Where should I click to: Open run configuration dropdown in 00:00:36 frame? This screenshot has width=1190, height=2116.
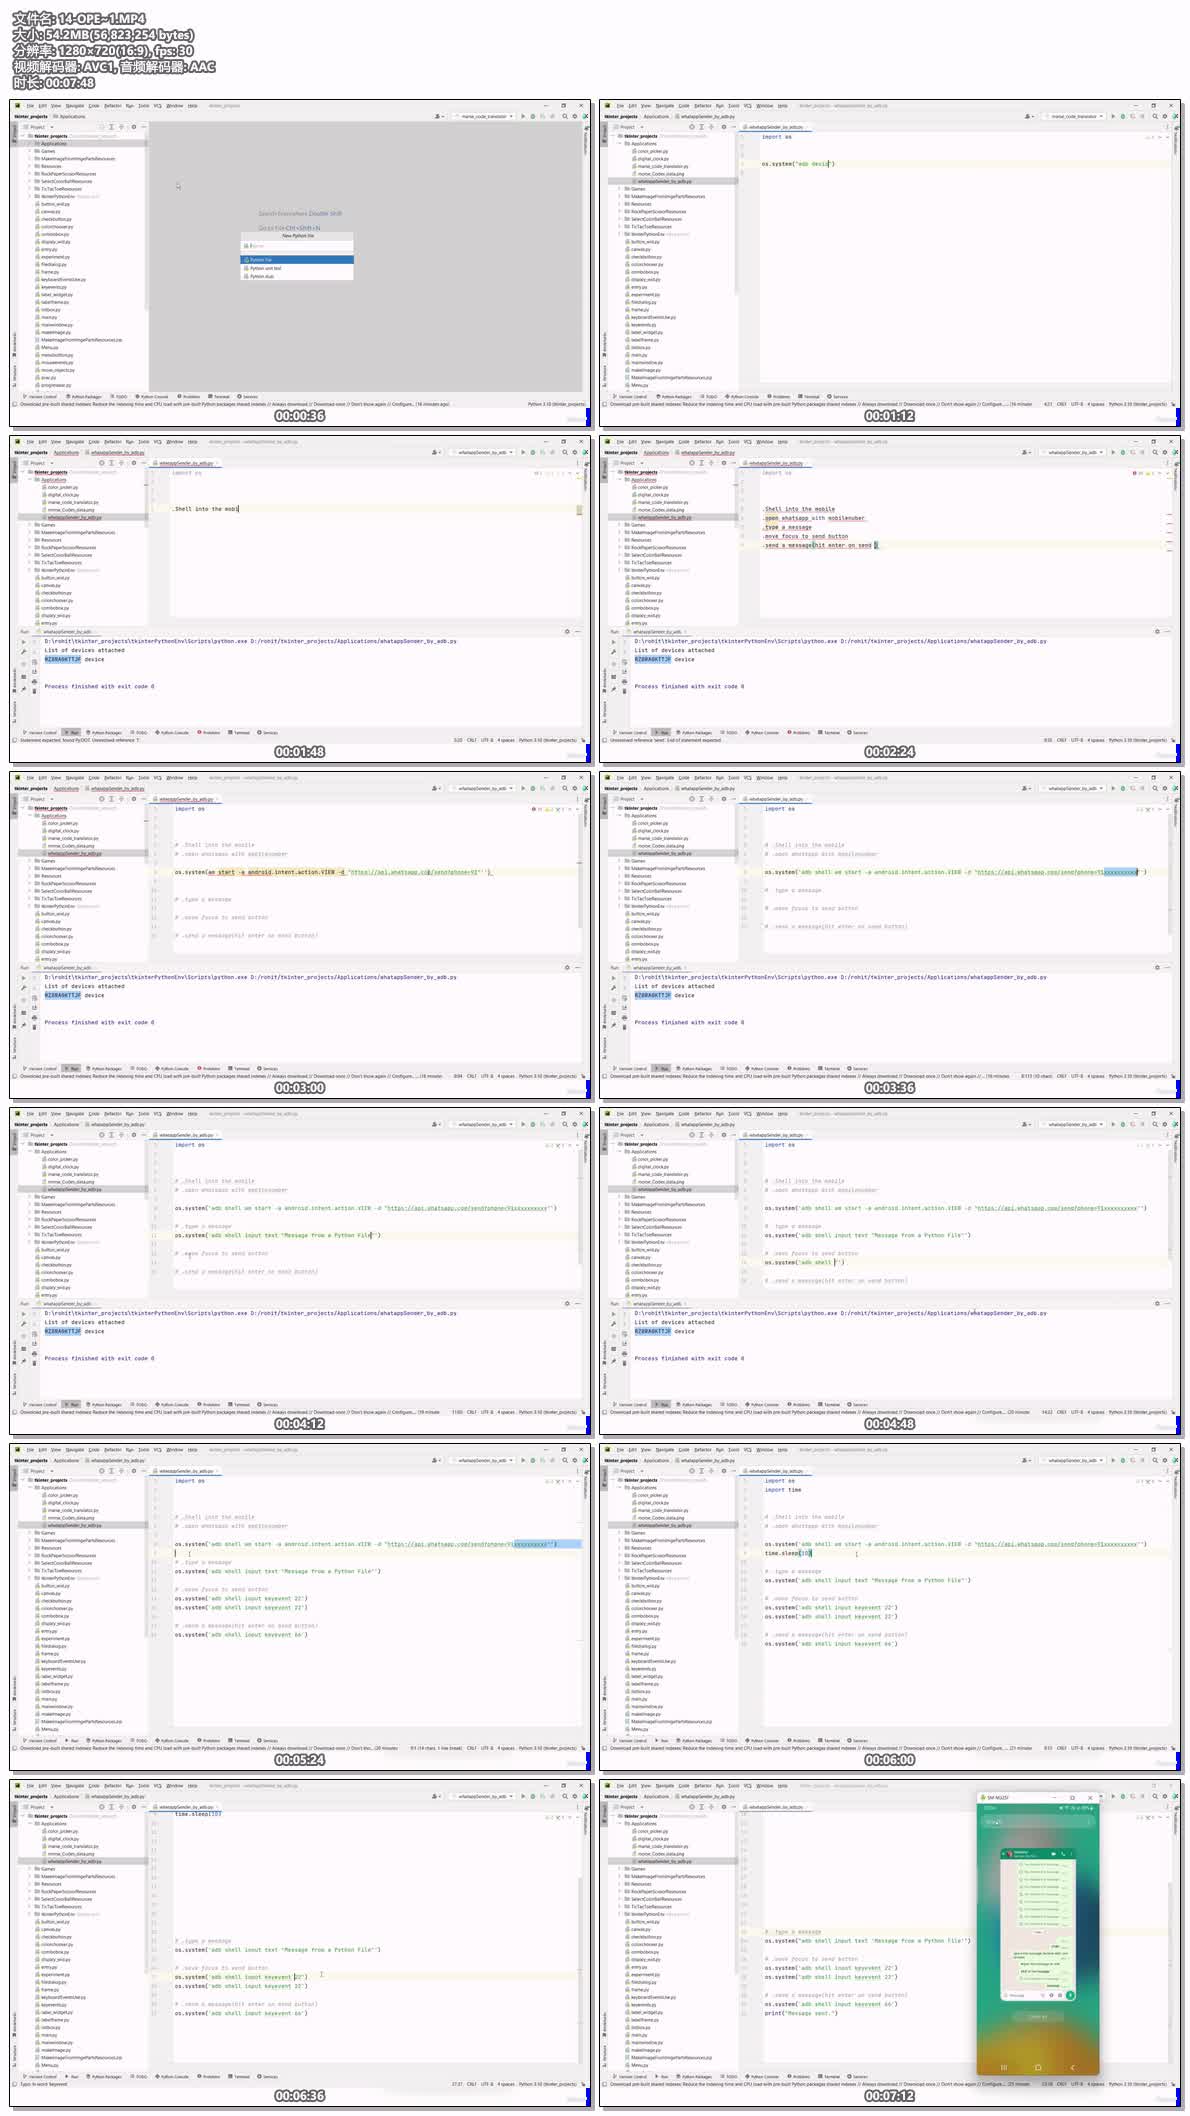[483, 116]
